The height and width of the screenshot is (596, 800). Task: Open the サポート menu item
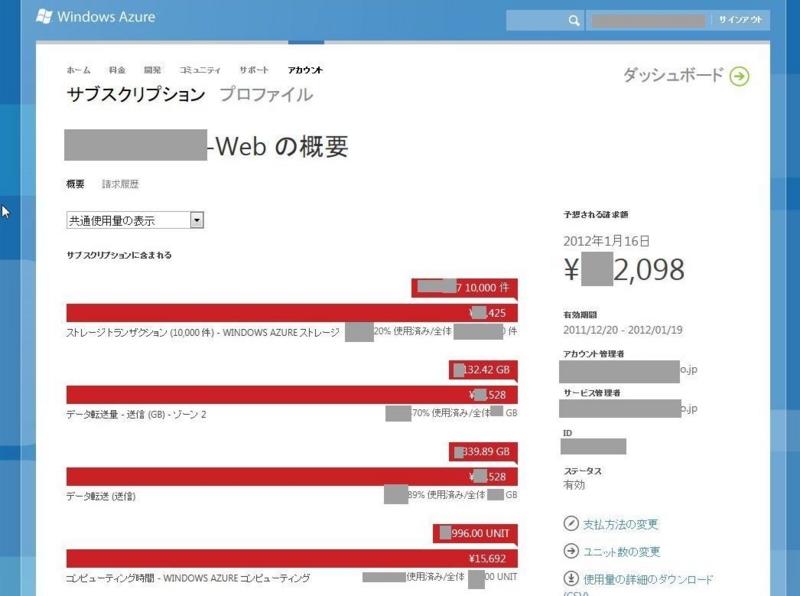[254, 70]
